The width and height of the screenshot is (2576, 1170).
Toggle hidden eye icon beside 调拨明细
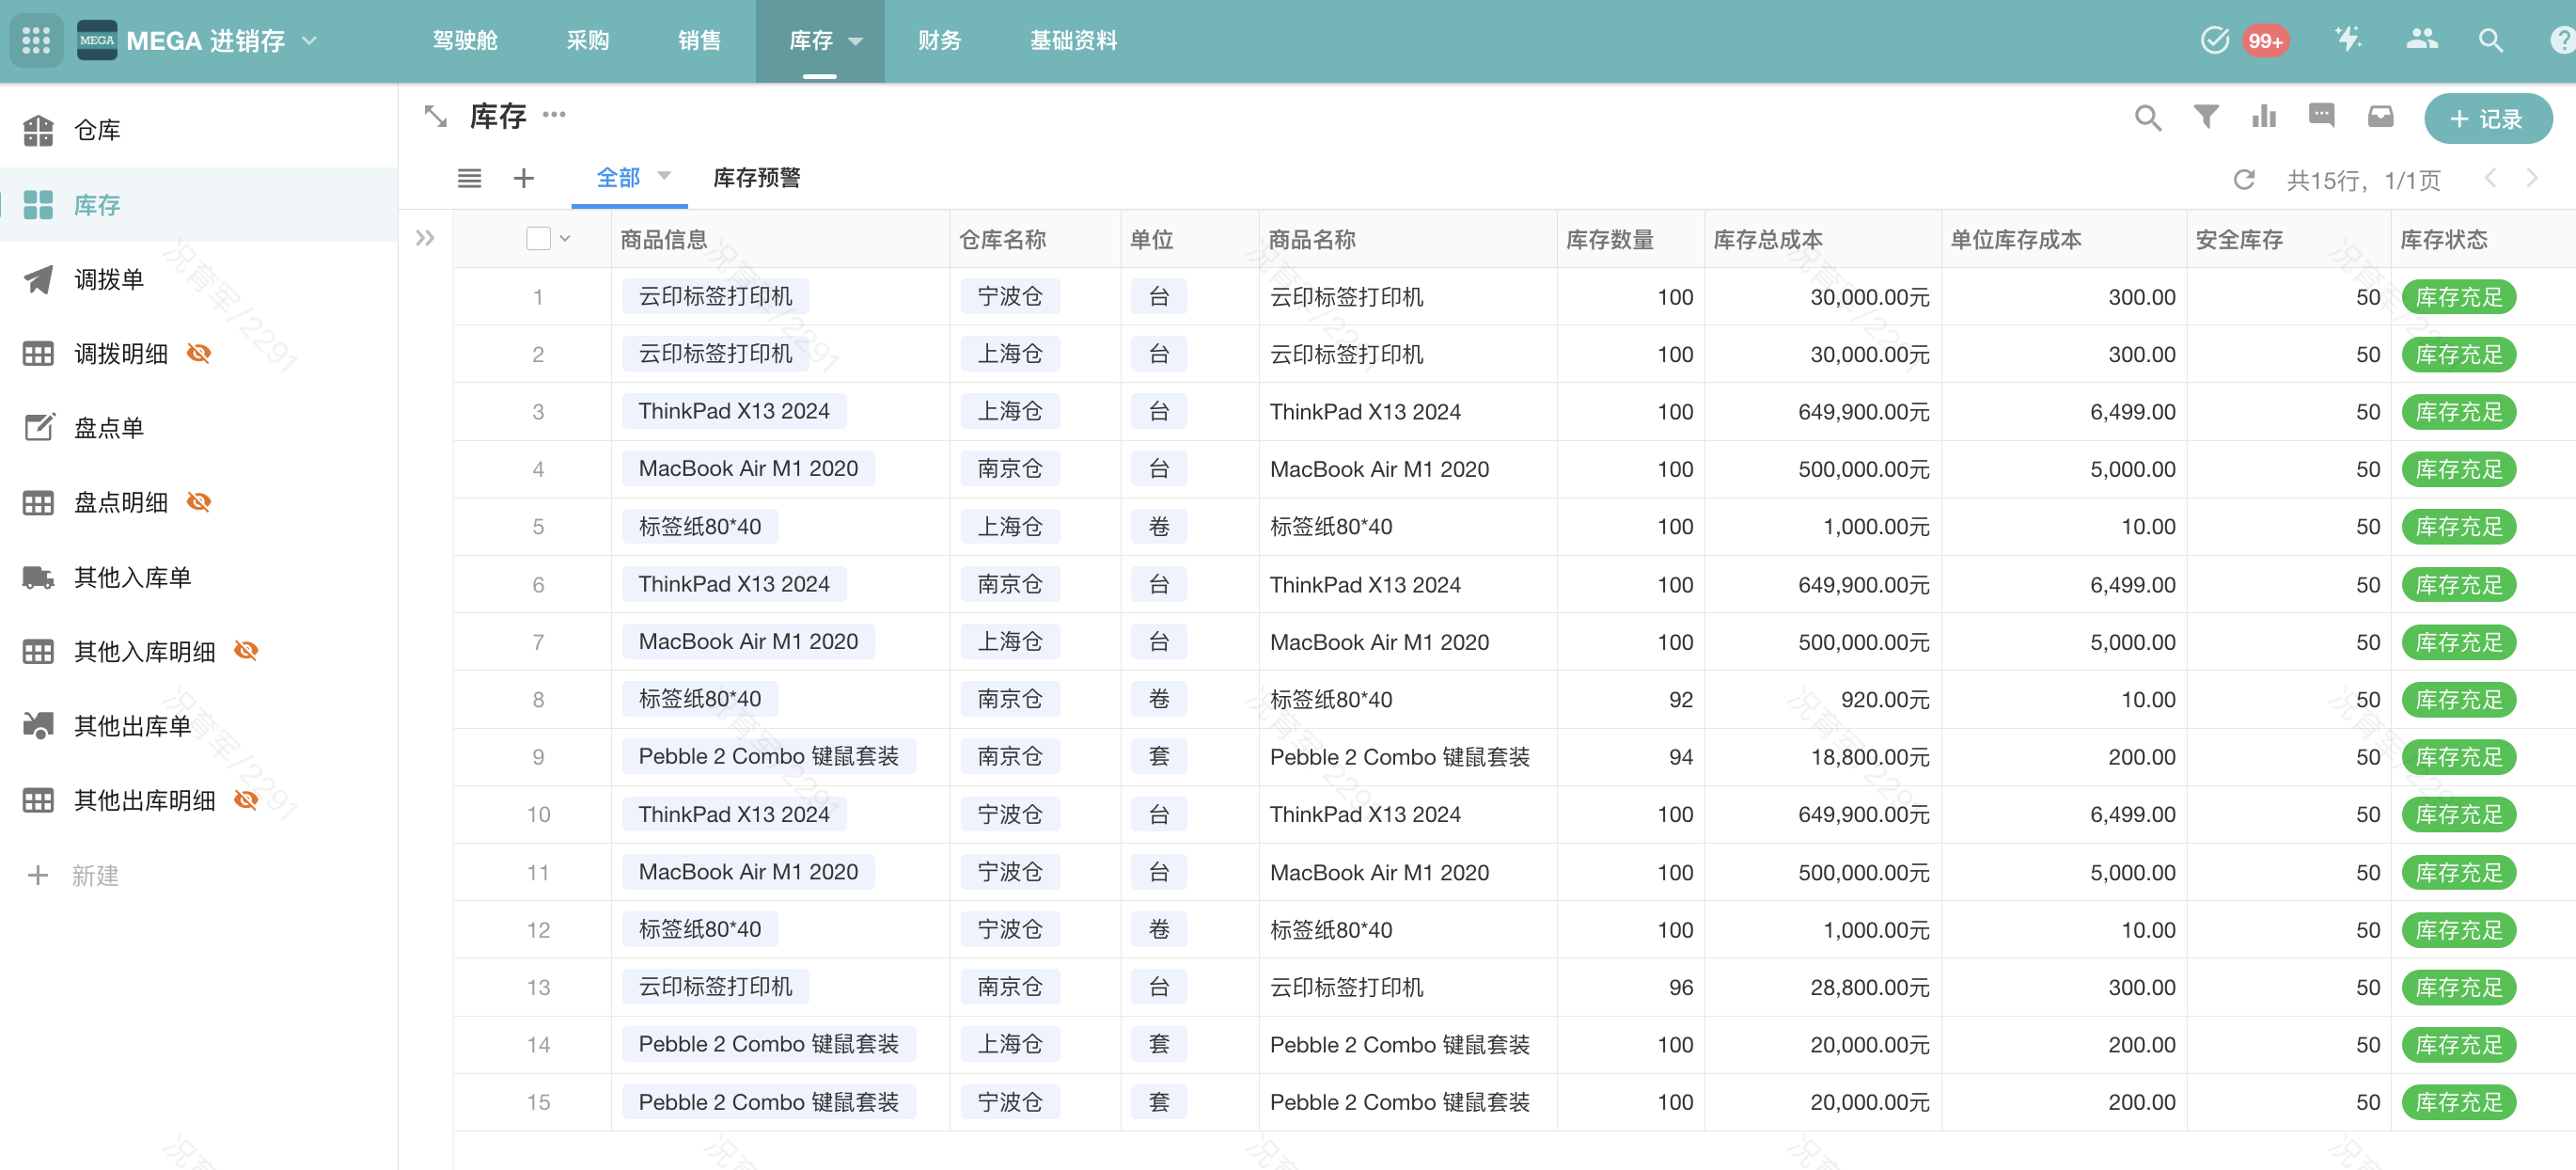click(x=199, y=353)
